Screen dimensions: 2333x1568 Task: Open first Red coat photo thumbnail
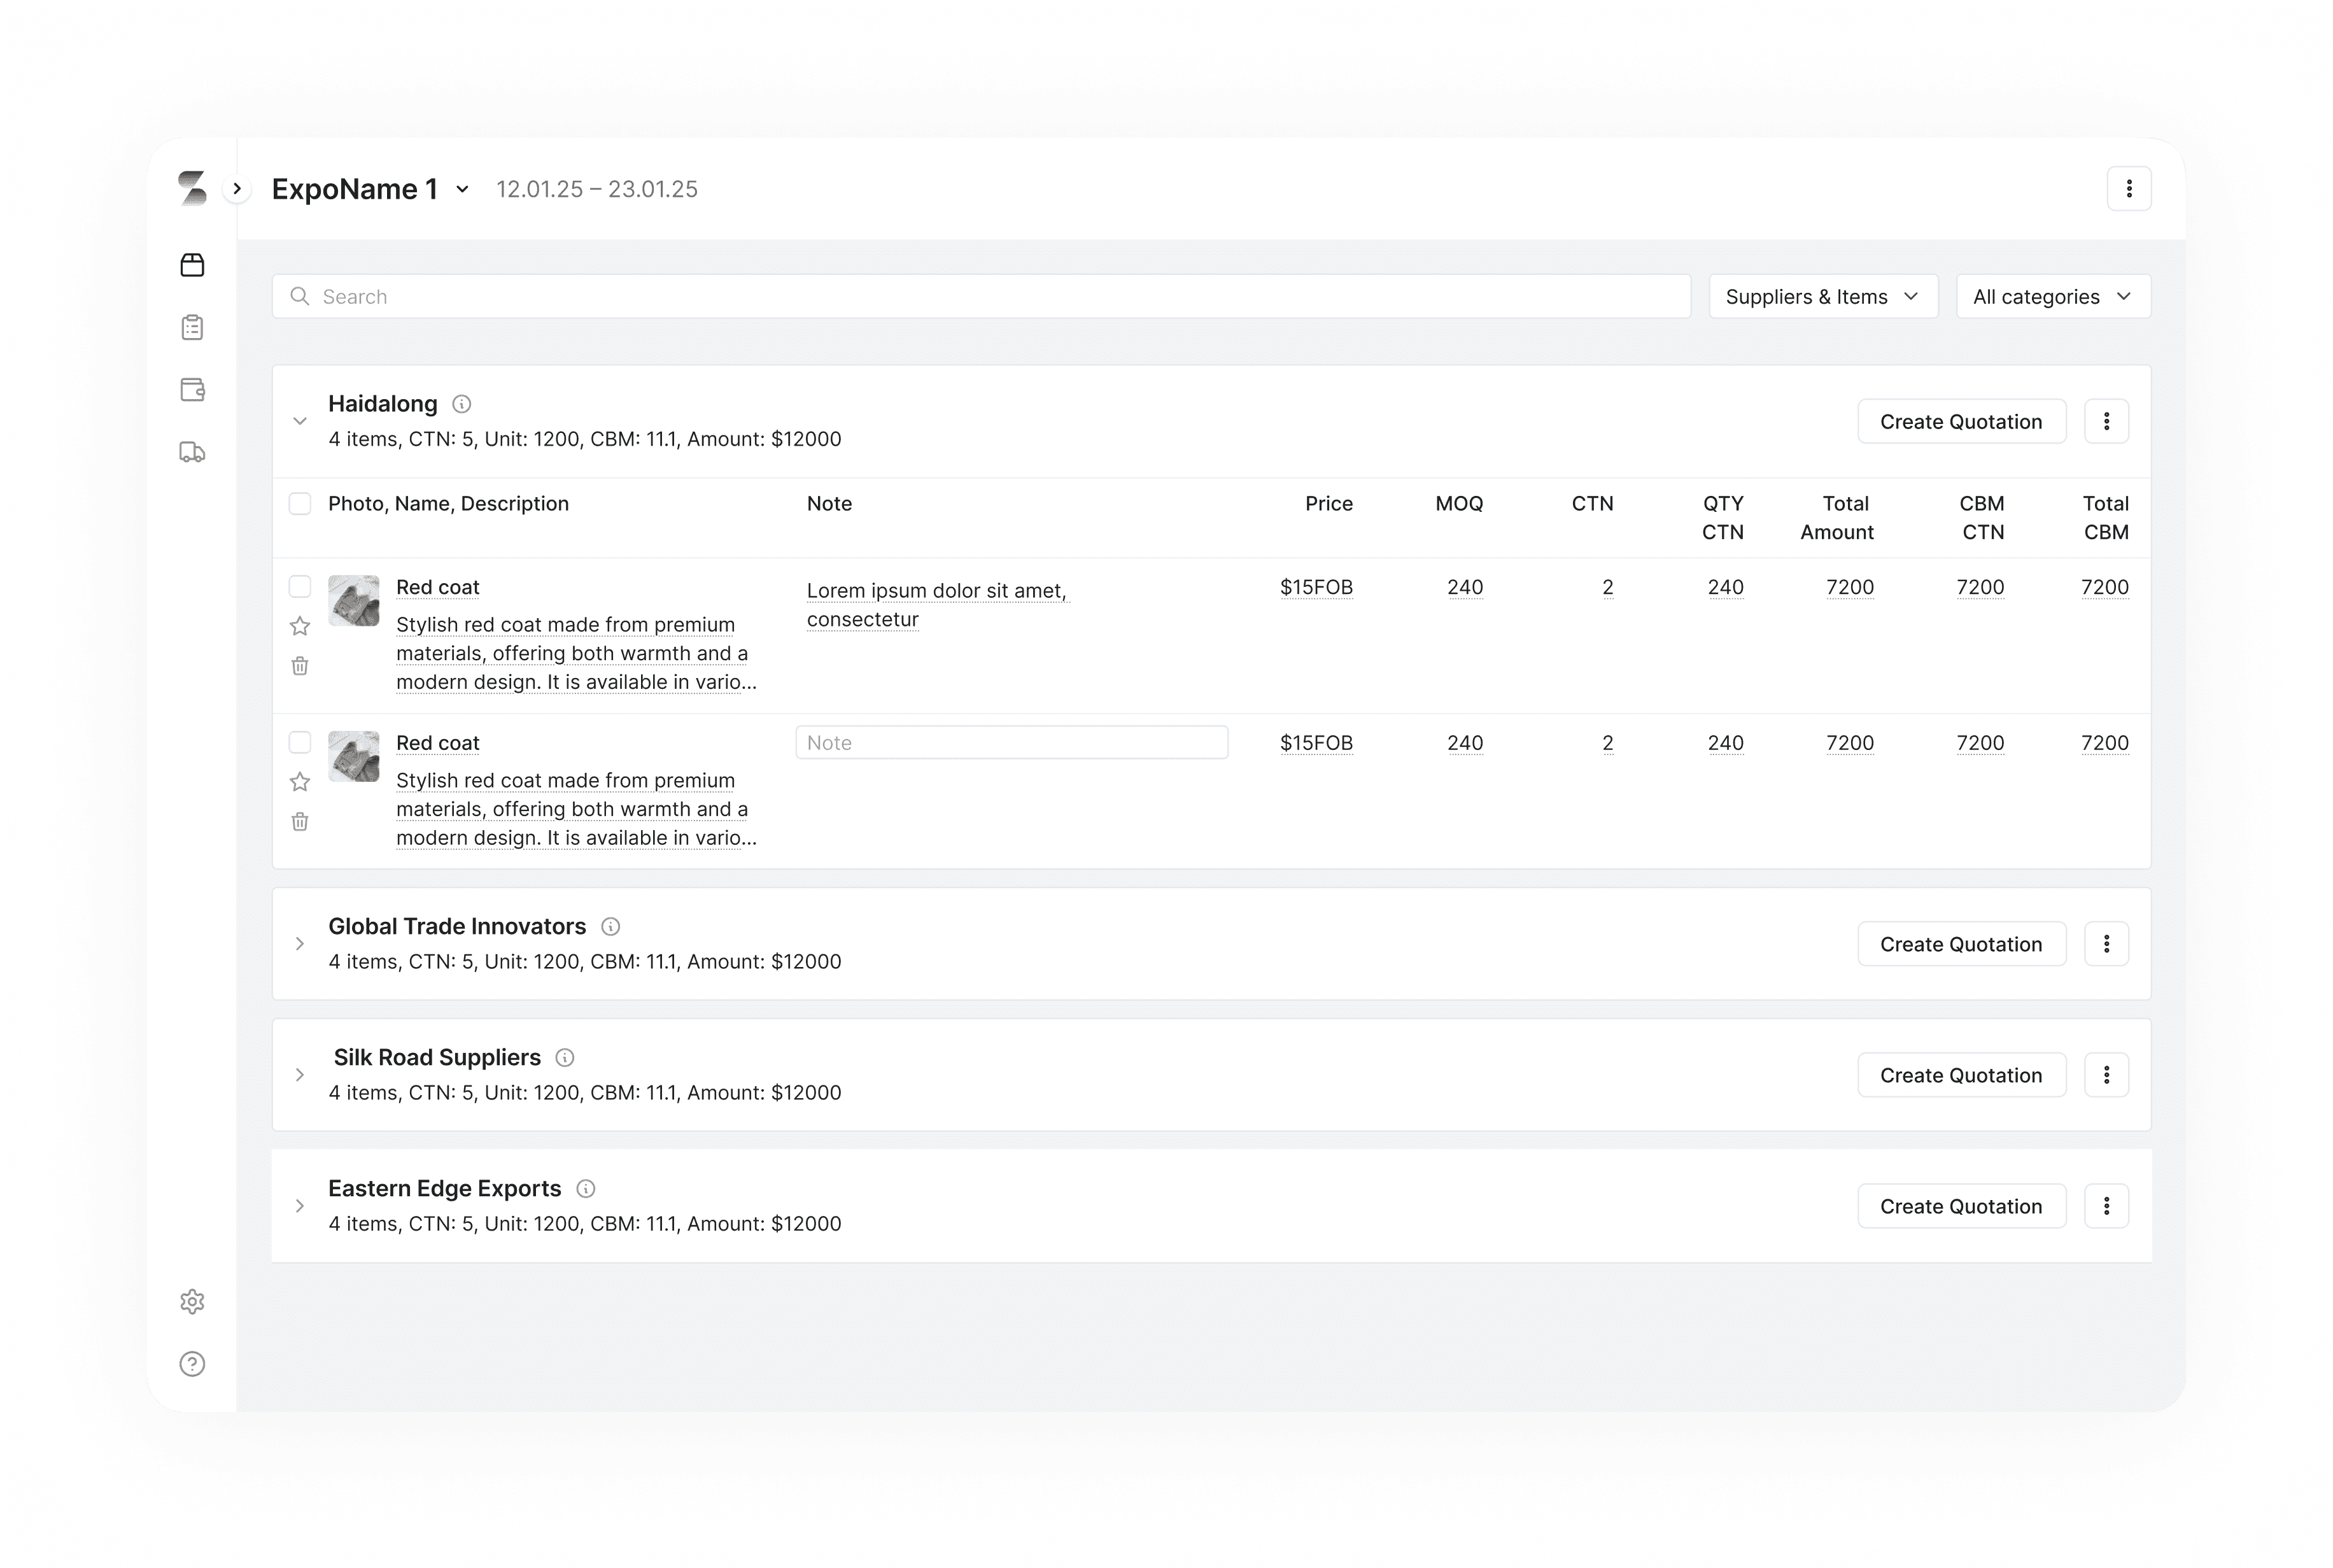click(x=354, y=600)
